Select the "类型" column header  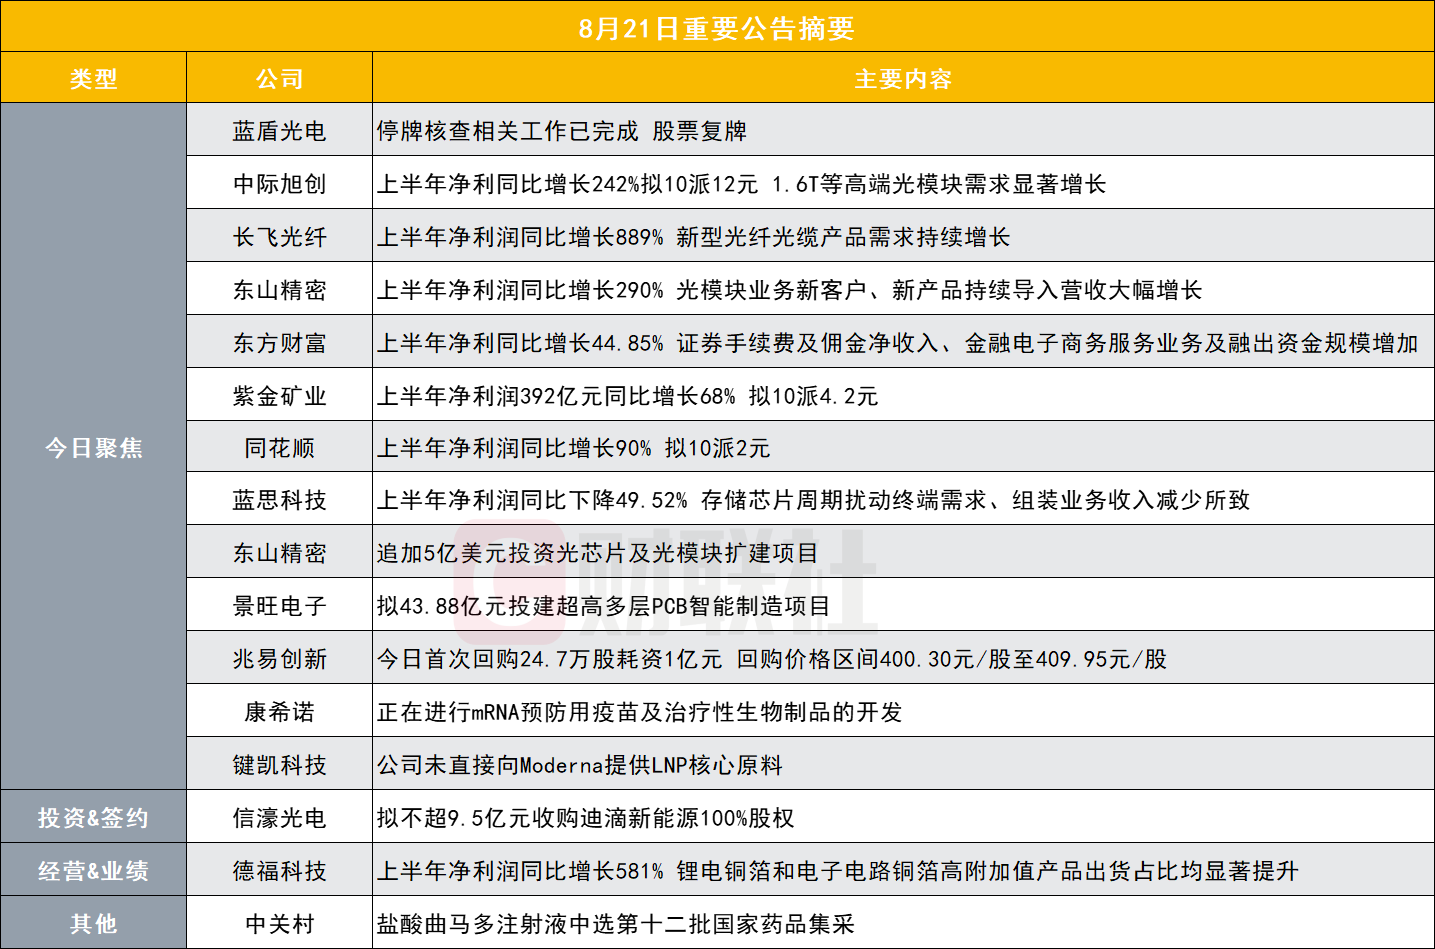click(94, 79)
